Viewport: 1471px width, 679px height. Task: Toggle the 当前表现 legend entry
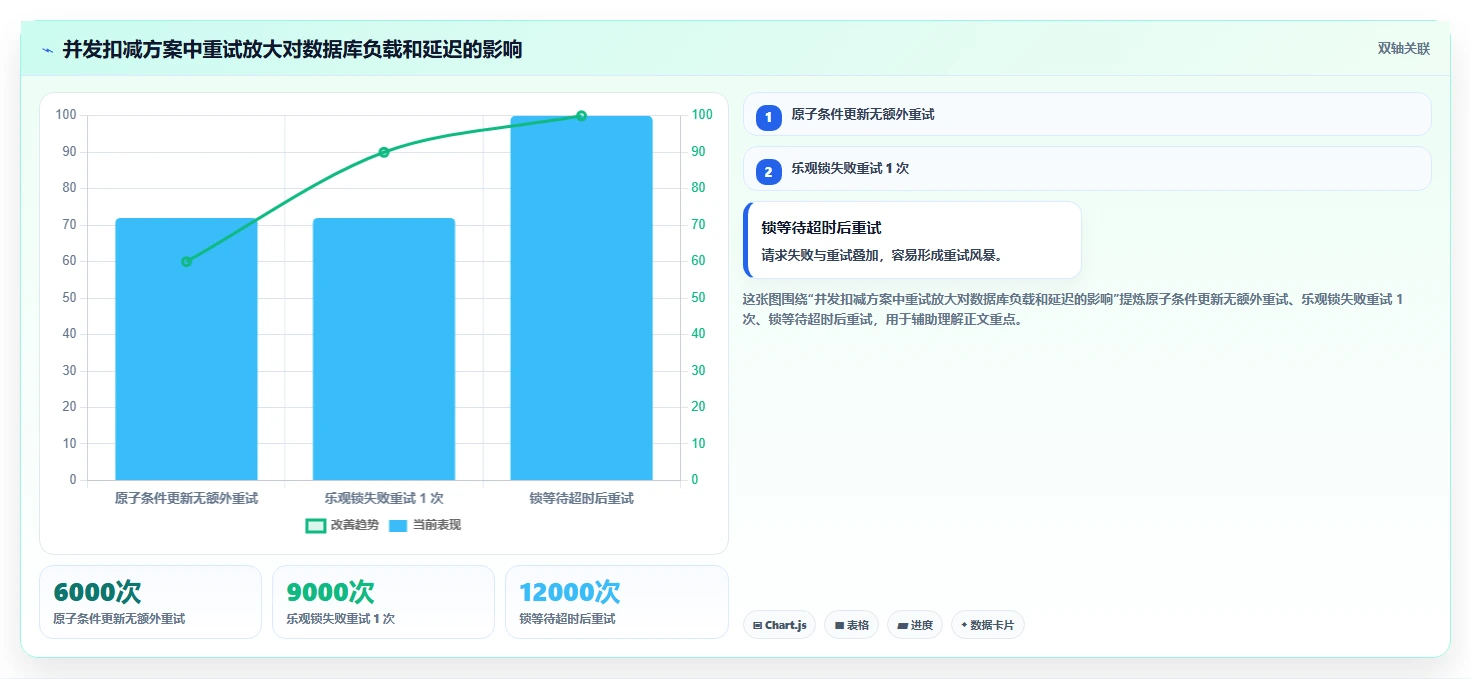tap(425, 525)
